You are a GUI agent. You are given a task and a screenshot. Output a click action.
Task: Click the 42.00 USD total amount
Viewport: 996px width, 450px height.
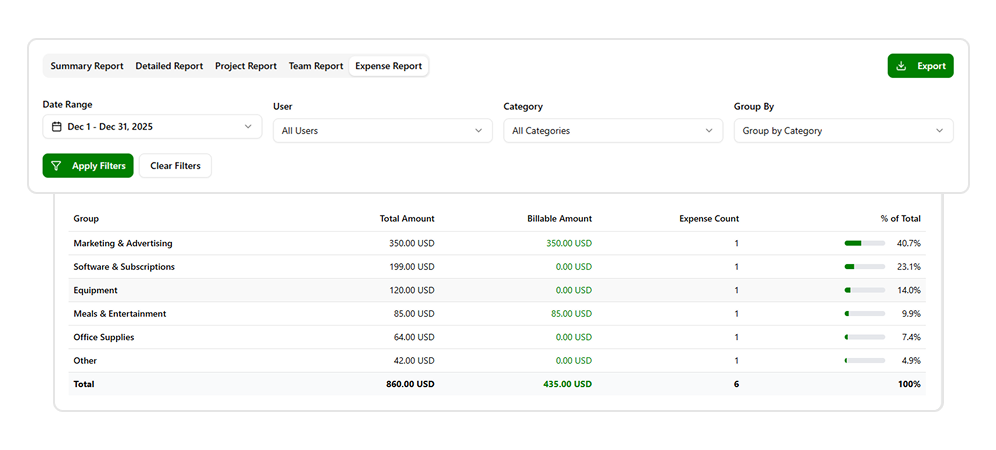(x=414, y=360)
